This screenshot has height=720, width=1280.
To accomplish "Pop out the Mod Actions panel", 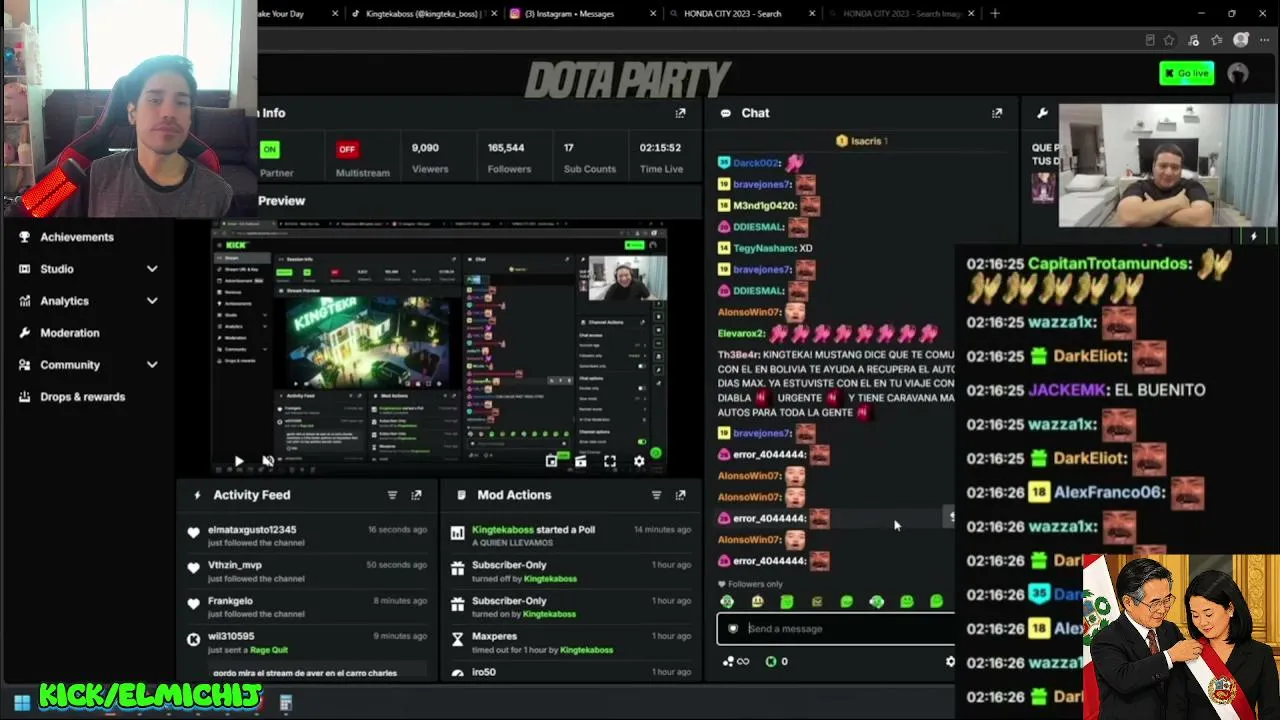I will point(680,495).
